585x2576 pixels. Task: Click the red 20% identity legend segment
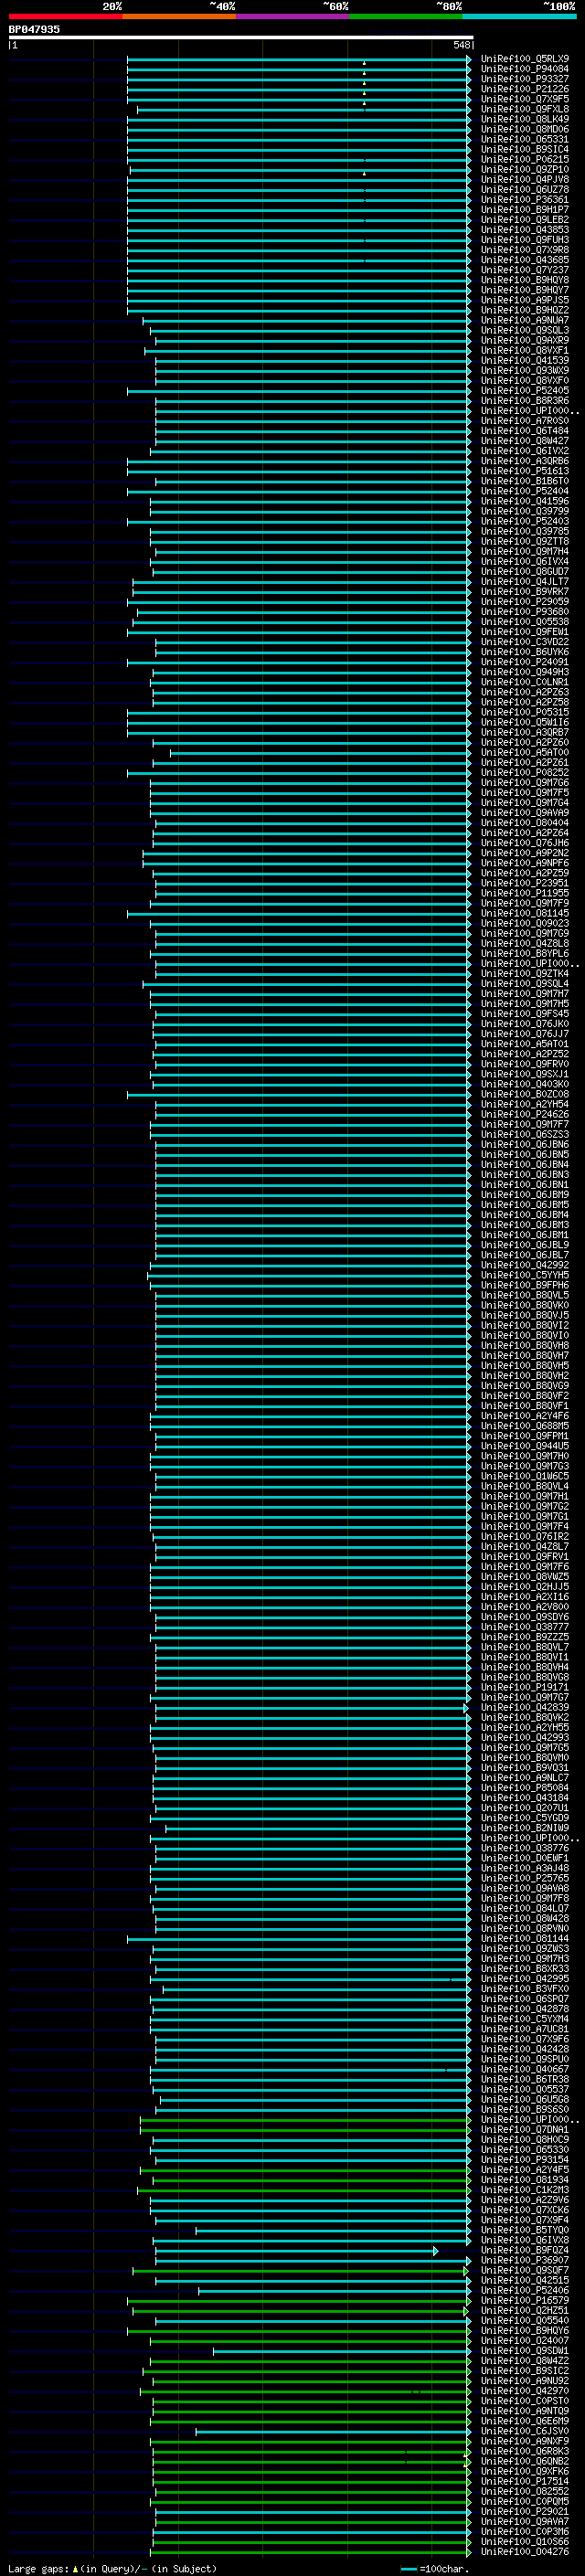click(65, 16)
